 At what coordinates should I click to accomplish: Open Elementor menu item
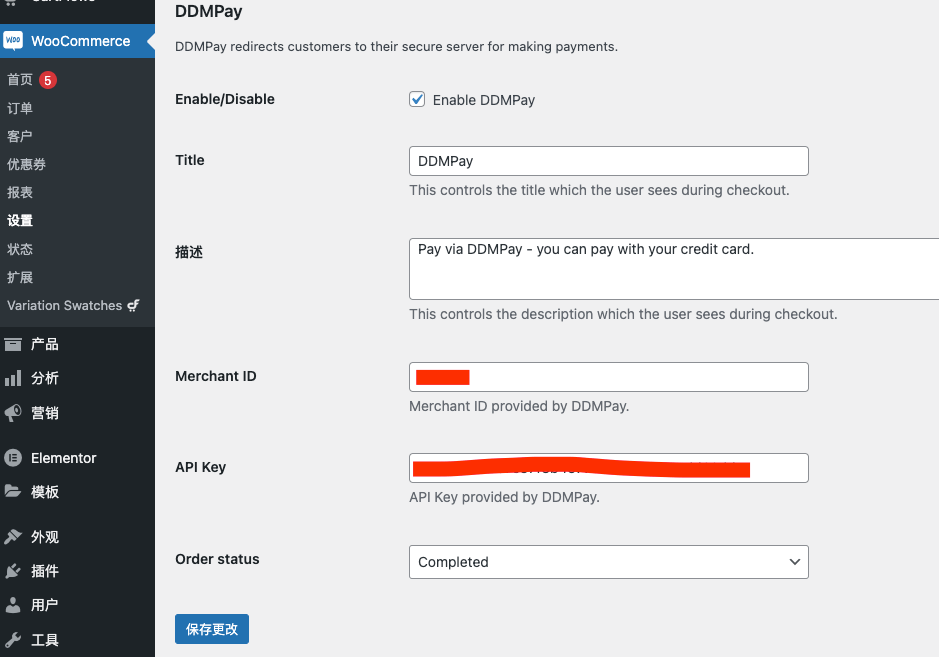tap(63, 458)
